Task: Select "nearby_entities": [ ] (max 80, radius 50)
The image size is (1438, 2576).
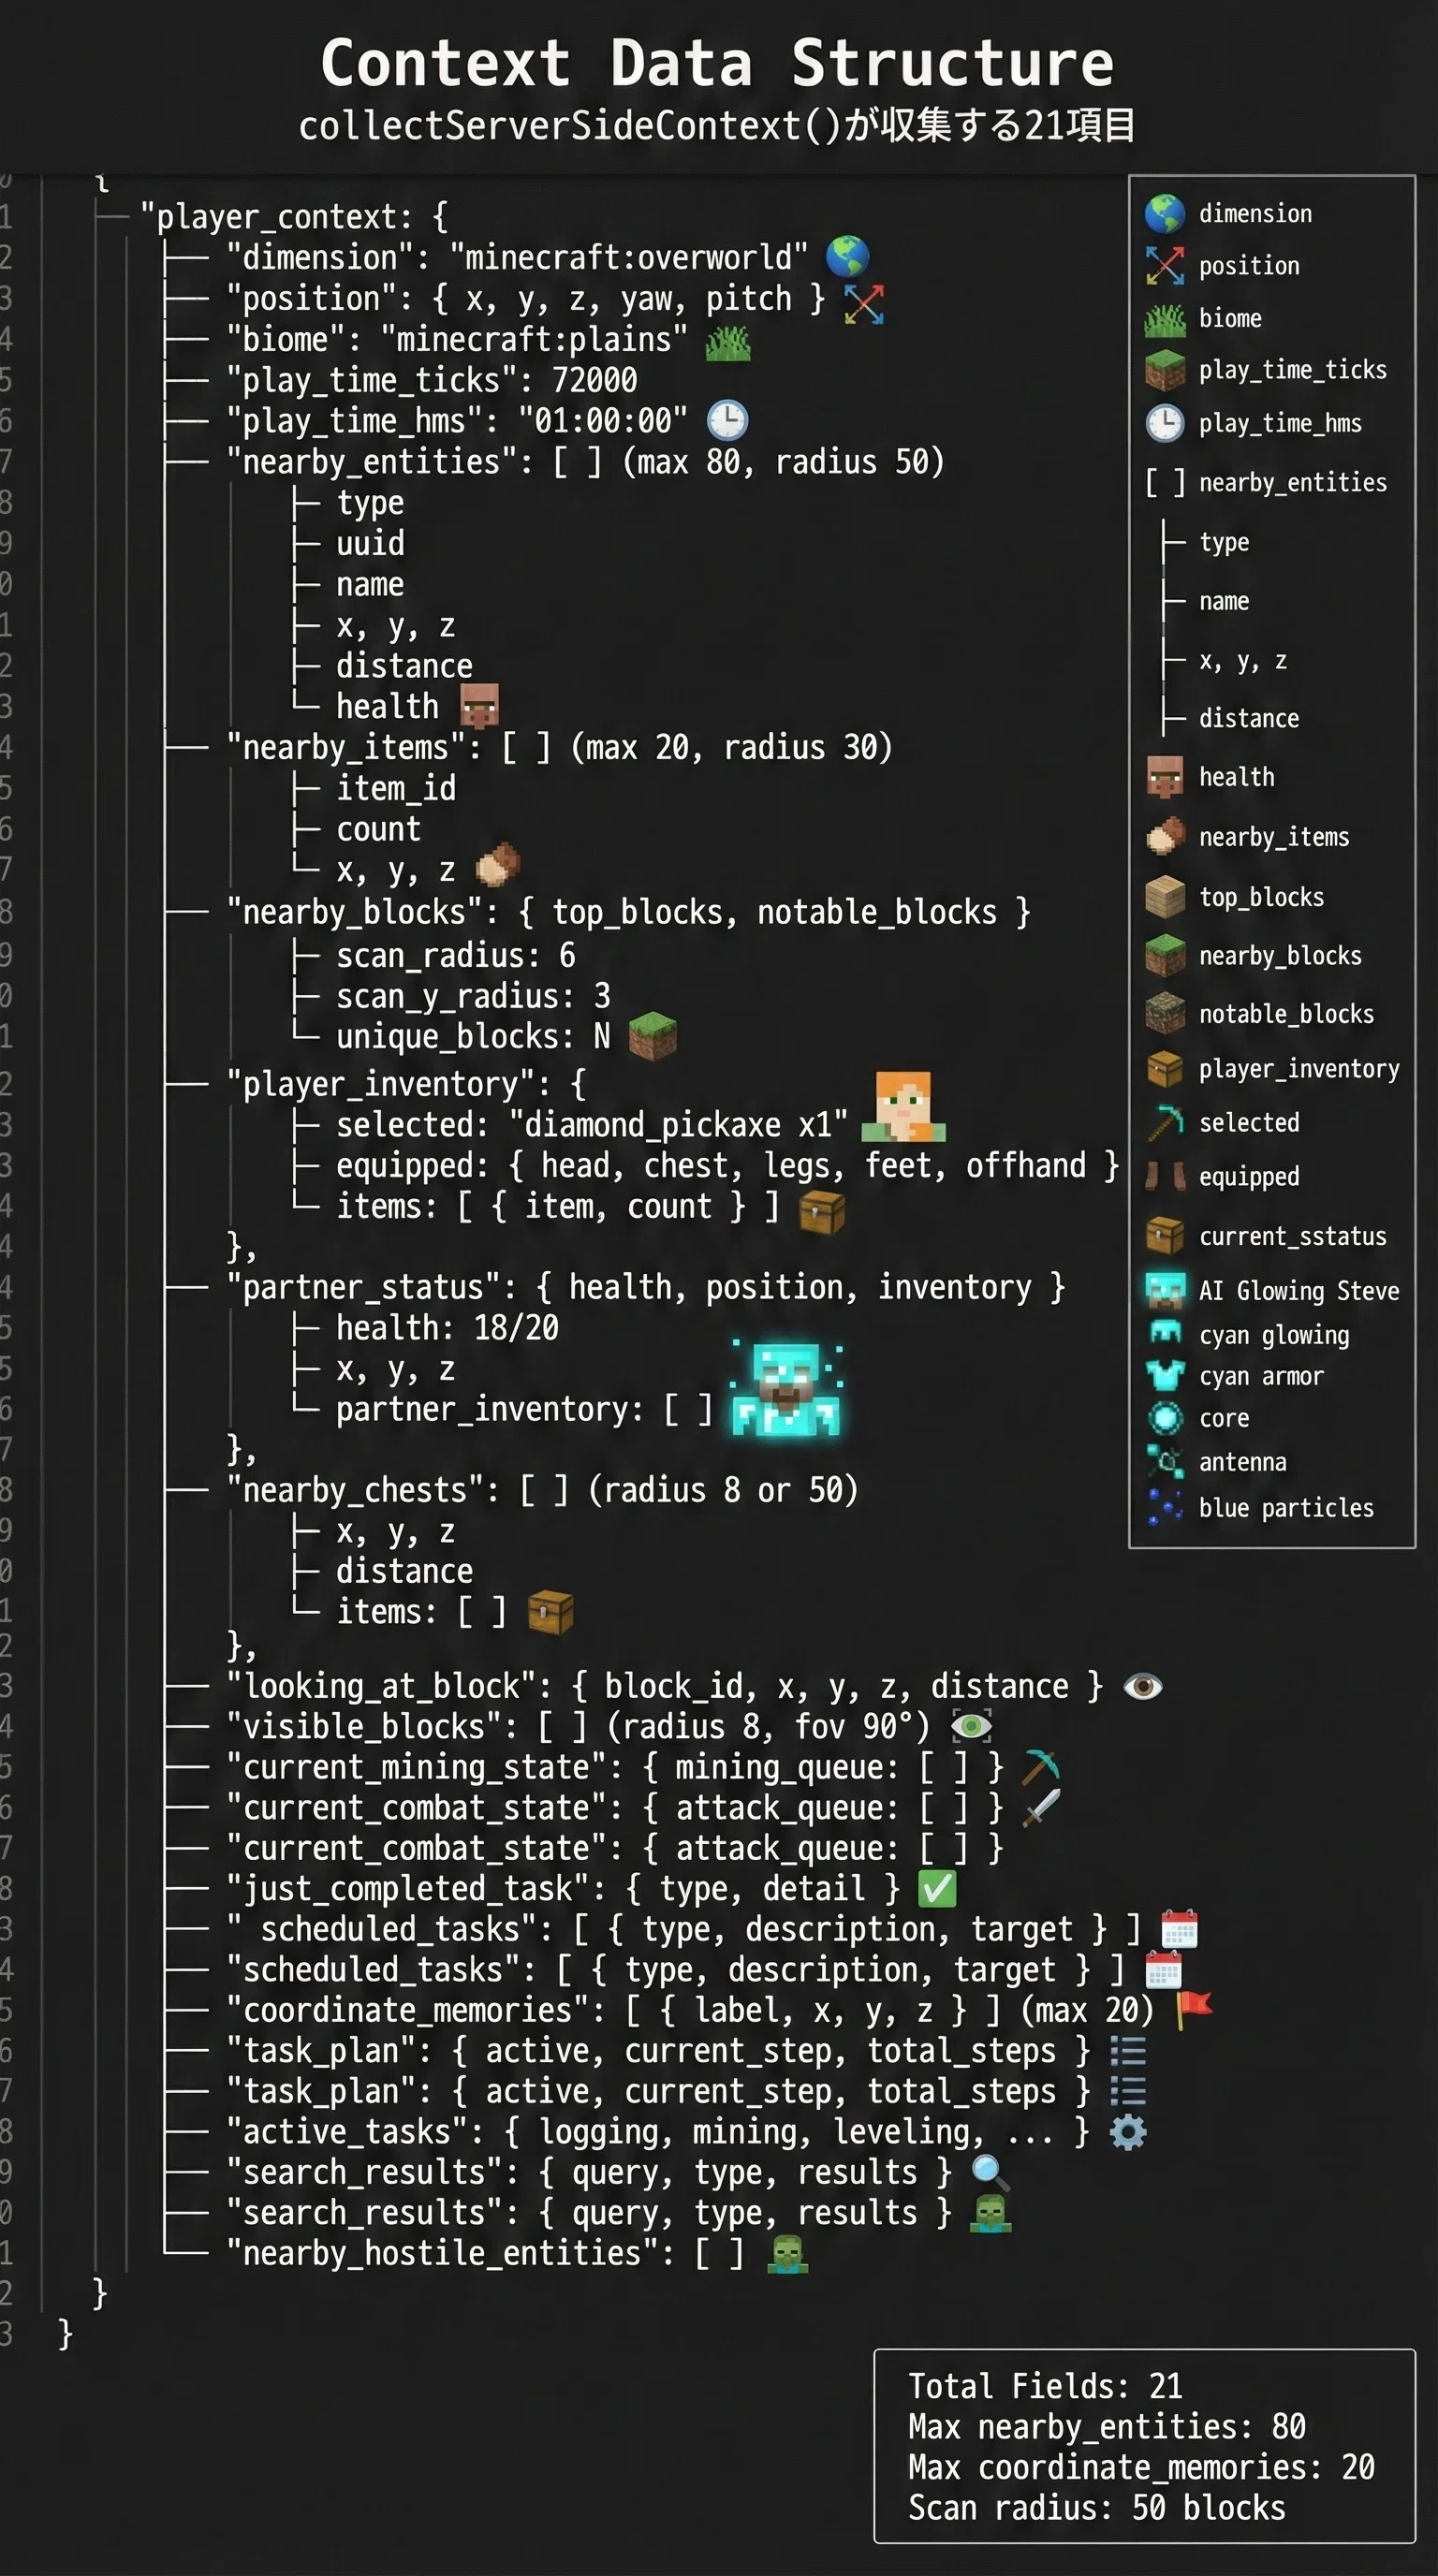Action: click(585, 462)
